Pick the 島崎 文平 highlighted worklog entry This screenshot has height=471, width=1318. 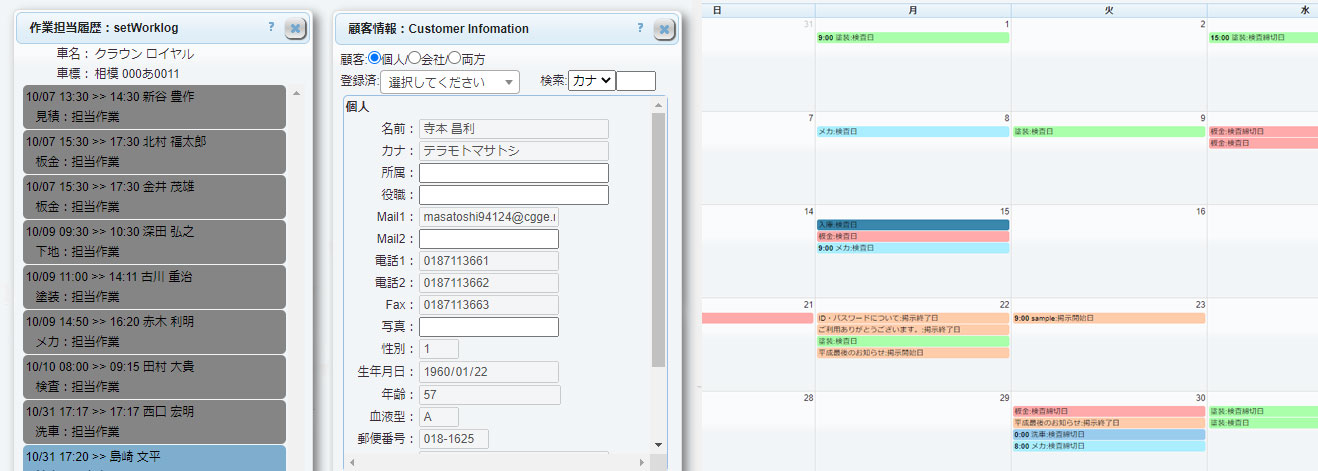[154, 458]
